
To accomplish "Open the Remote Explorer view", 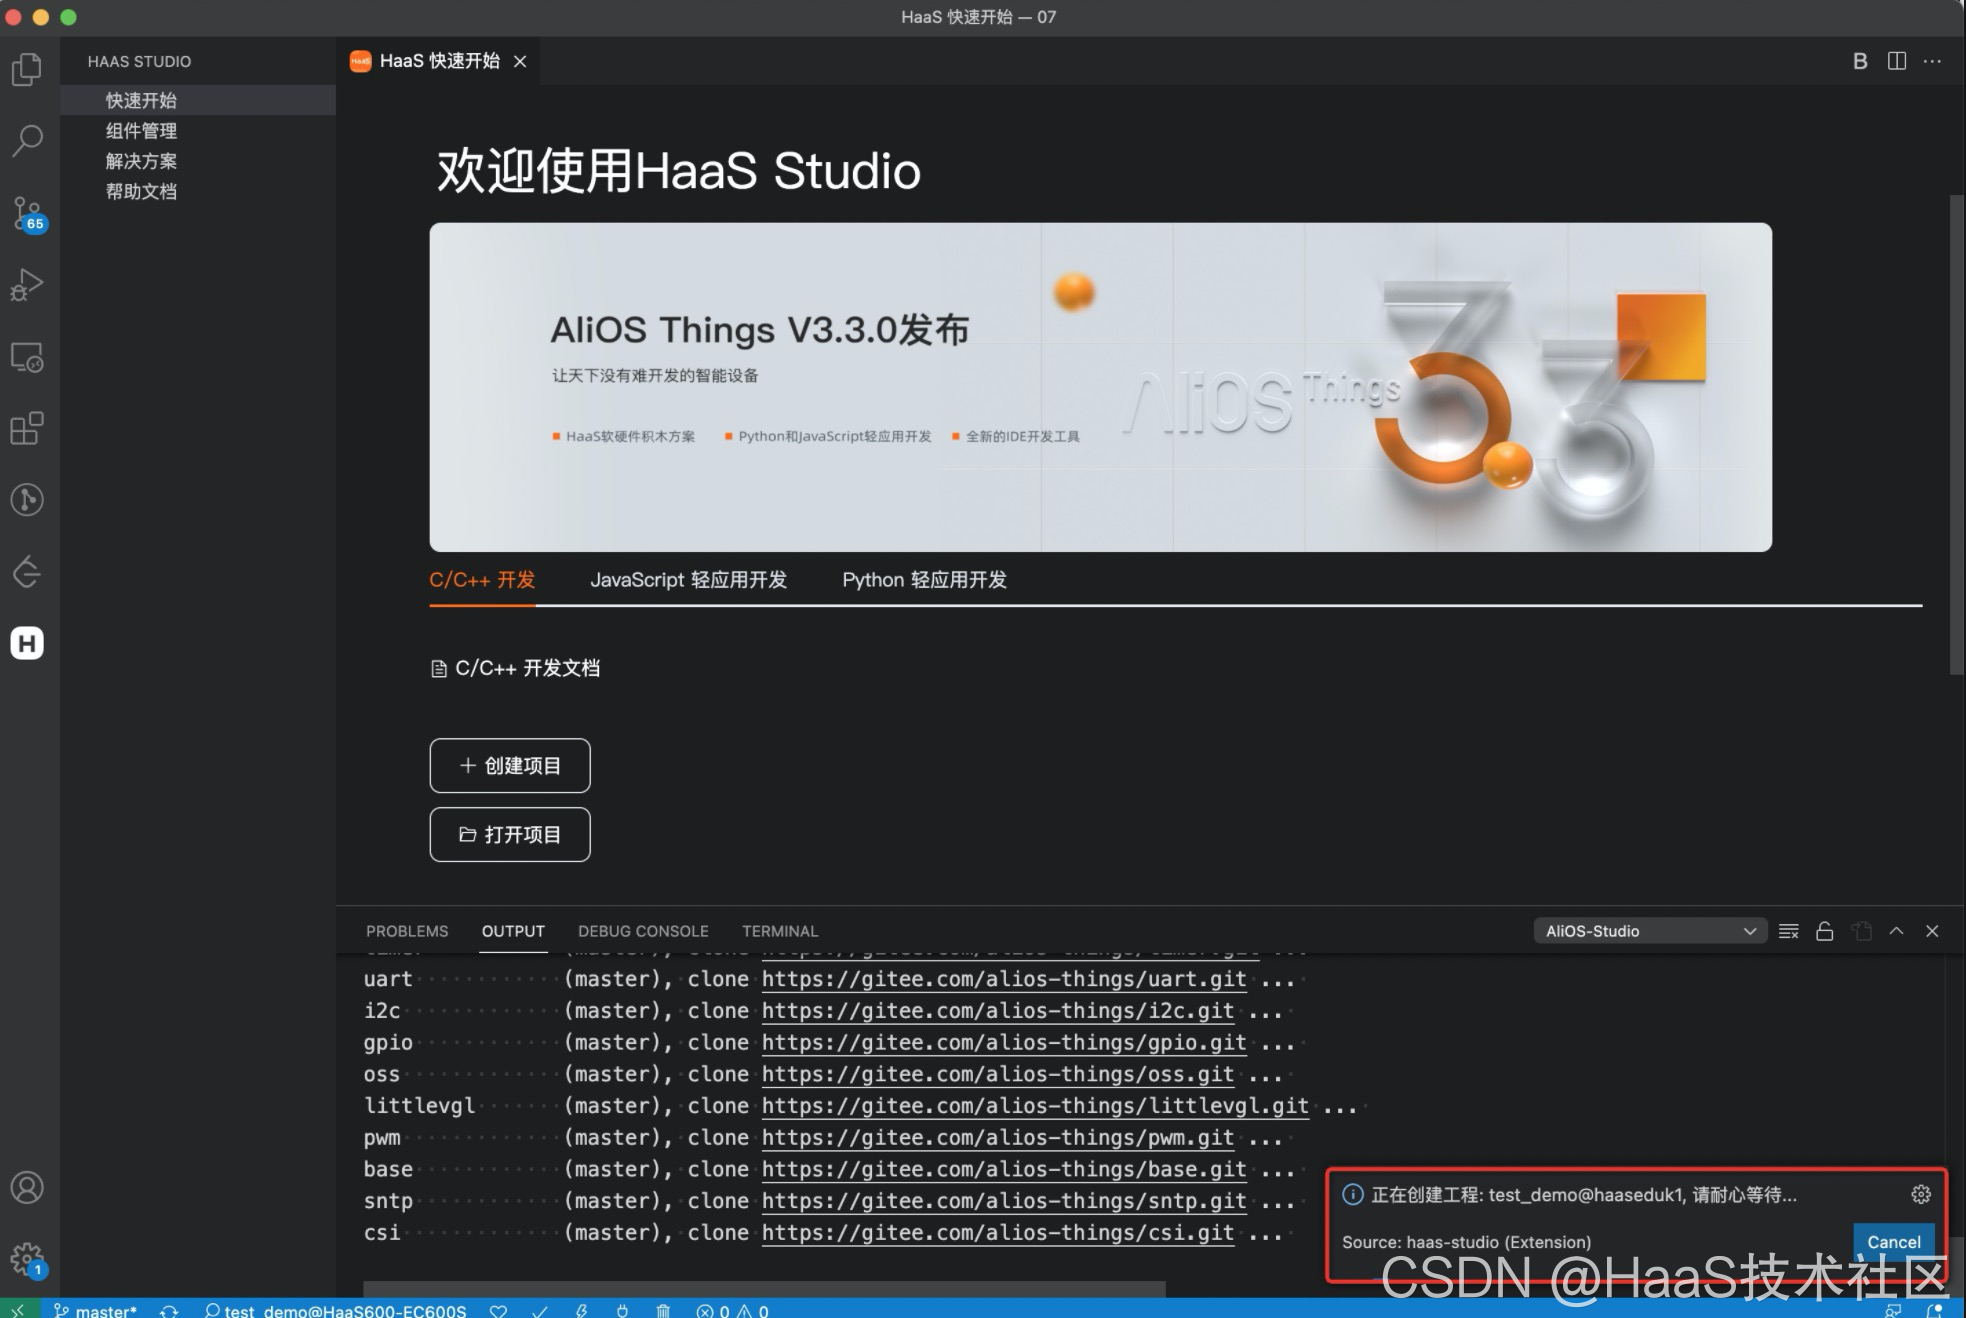I will click(x=27, y=357).
